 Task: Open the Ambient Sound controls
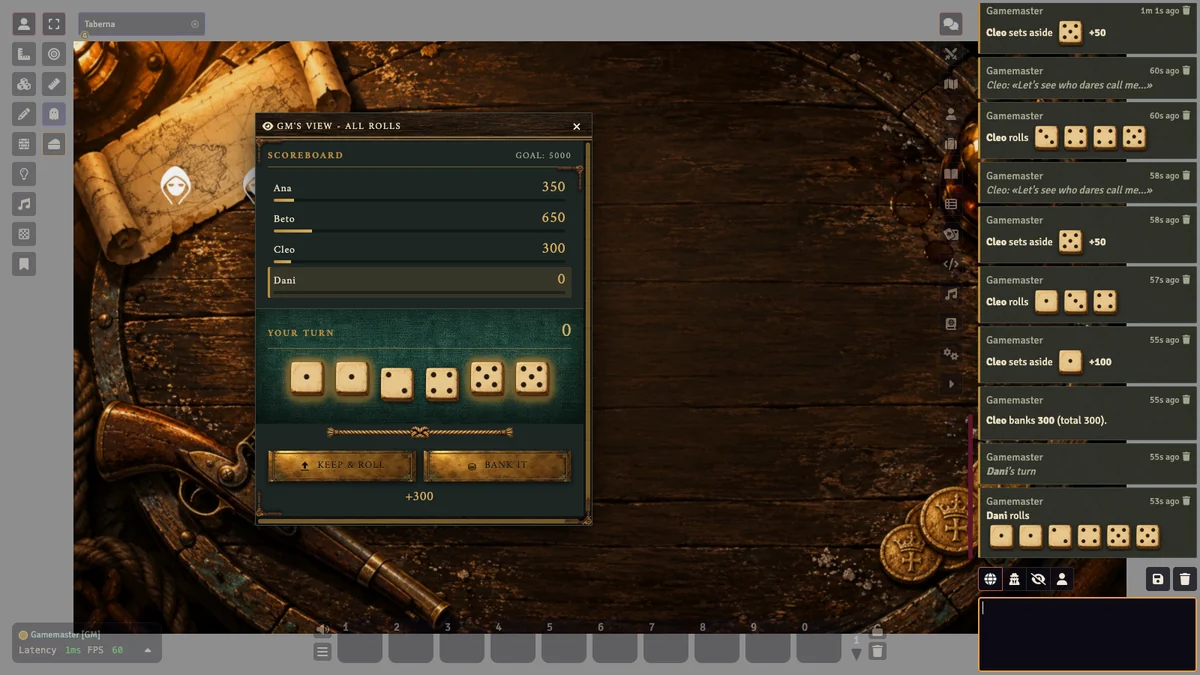click(24, 204)
